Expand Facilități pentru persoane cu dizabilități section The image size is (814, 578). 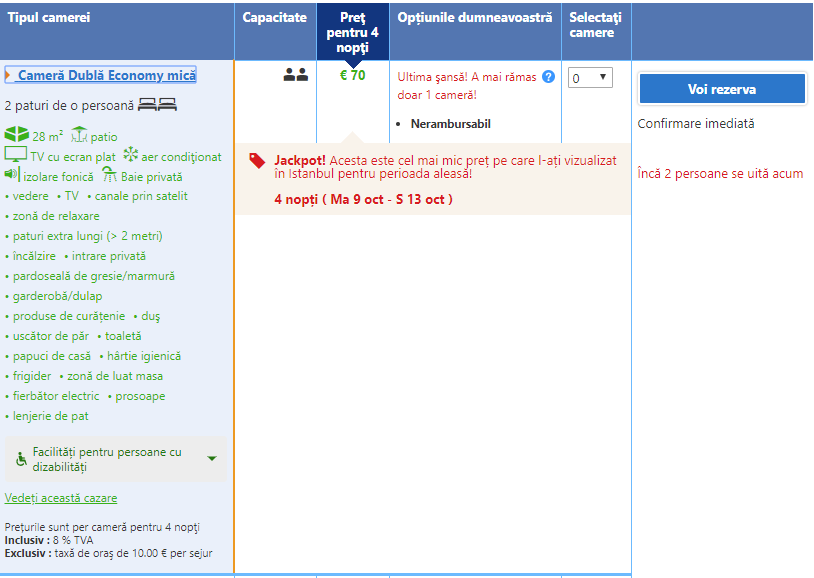pyautogui.click(x=212, y=459)
